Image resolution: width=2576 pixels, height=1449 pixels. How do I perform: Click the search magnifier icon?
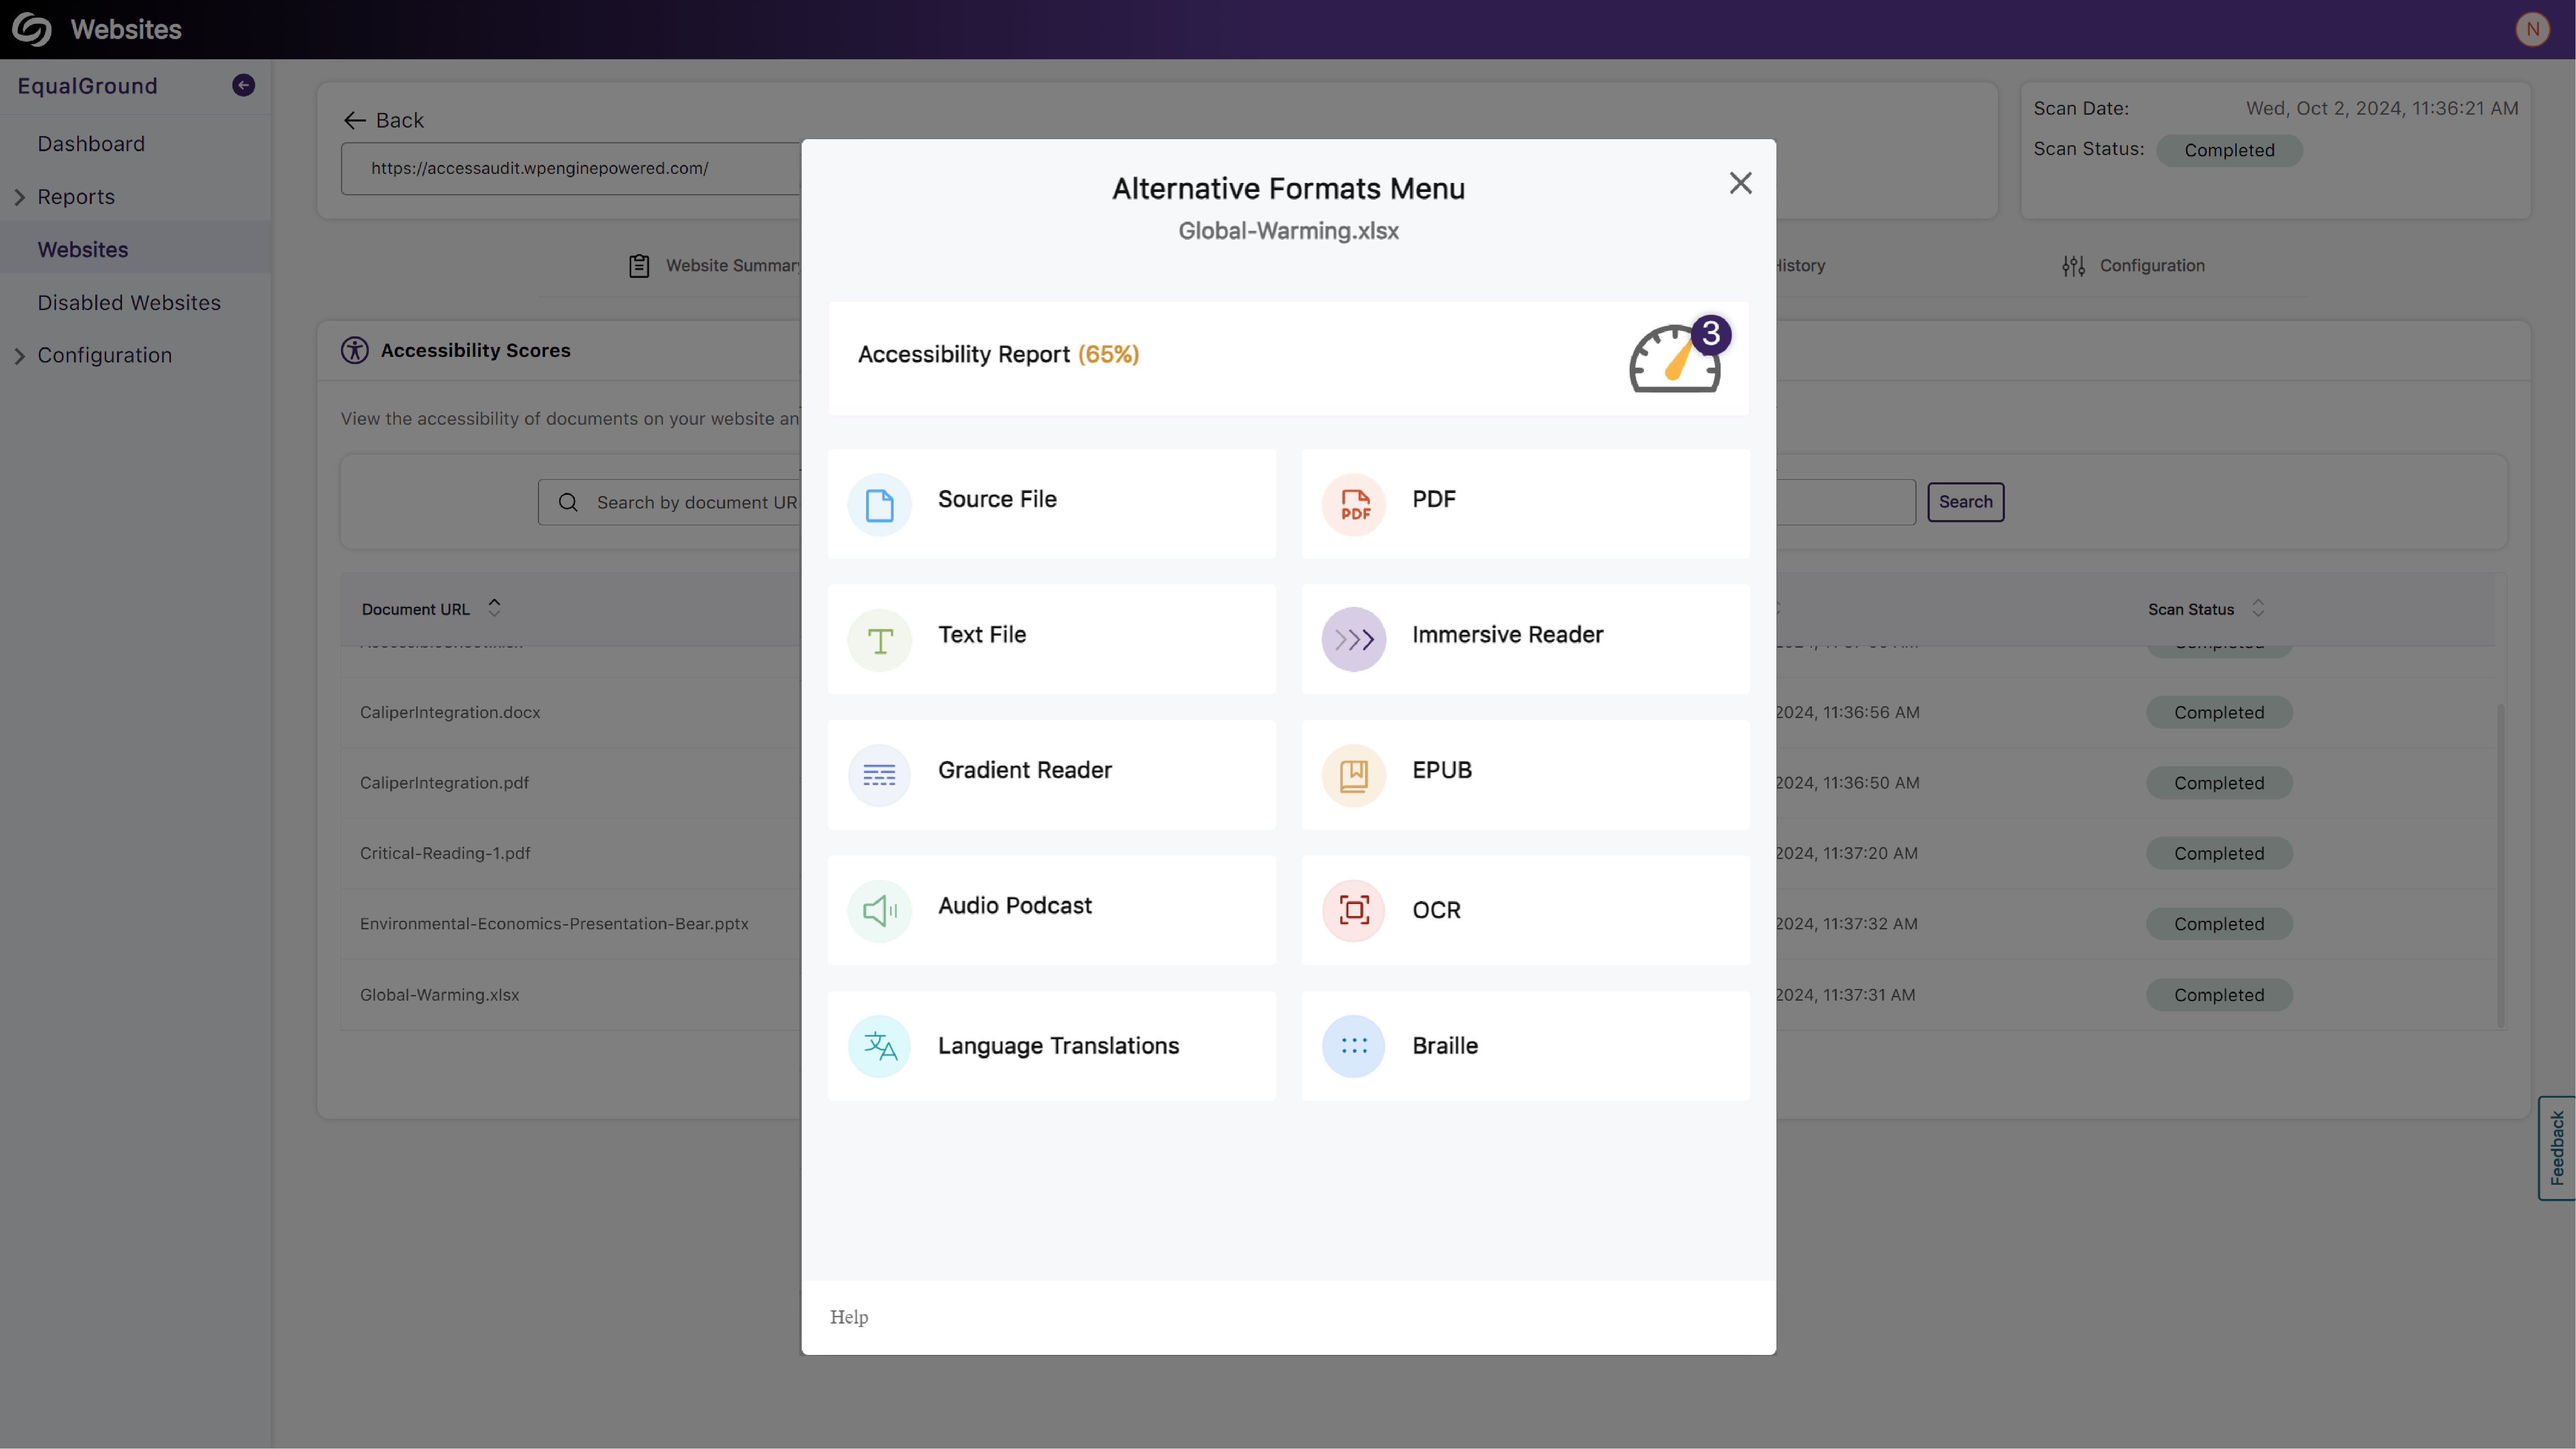click(x=568, y=502)
